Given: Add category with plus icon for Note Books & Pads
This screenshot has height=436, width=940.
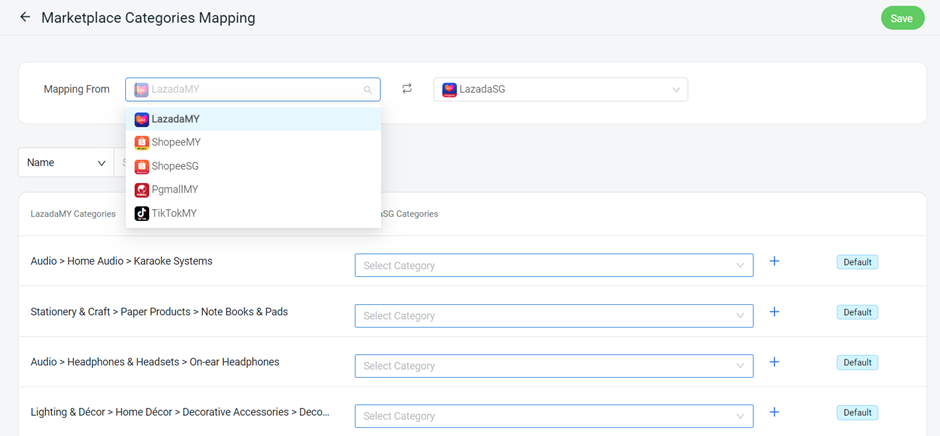Looking at the screenshot, I should click(x=774, y=311).
